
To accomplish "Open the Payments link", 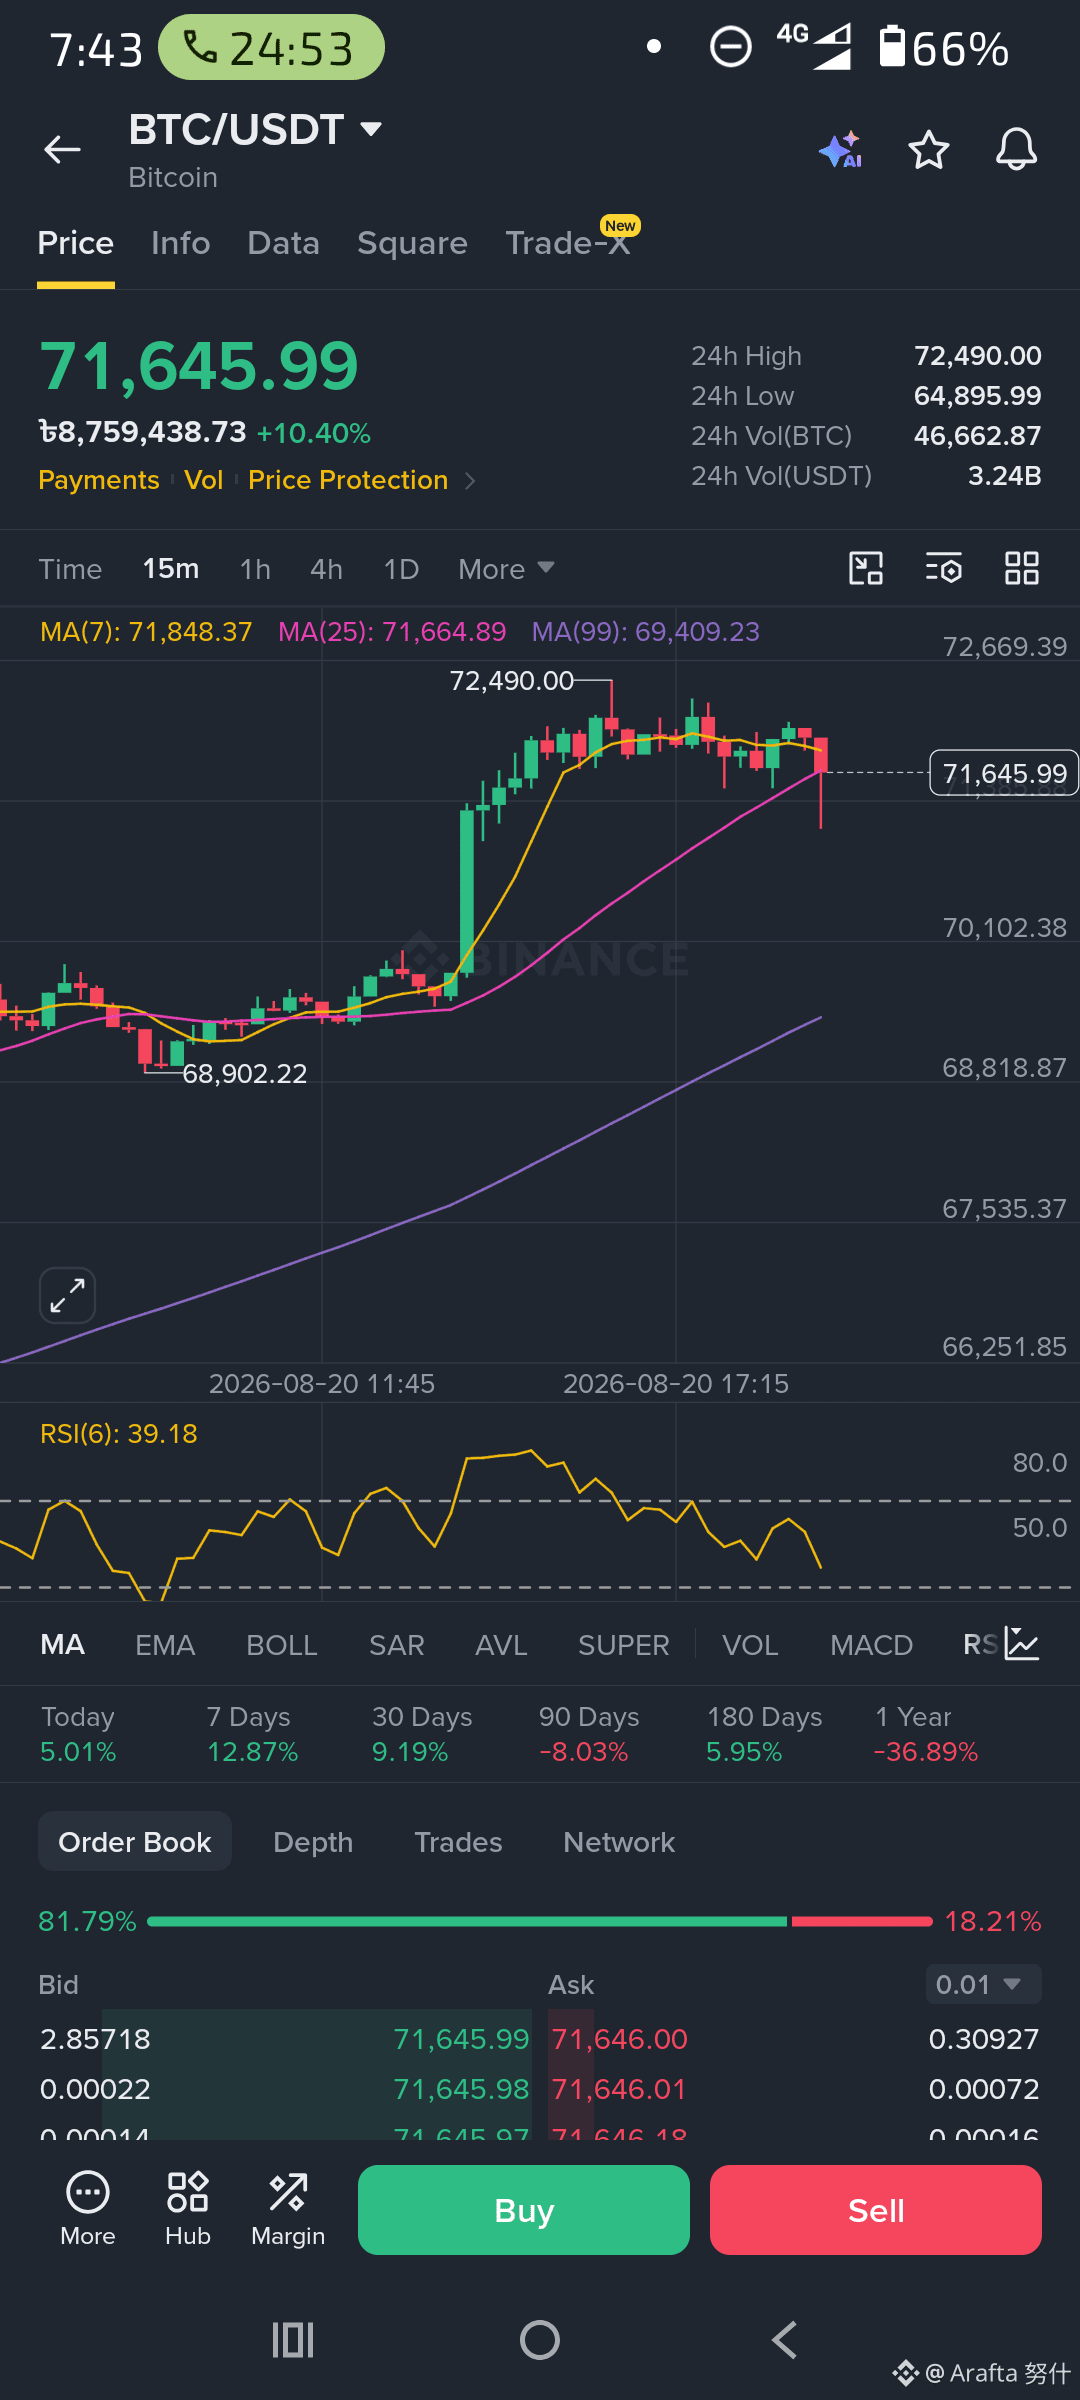I will click(x=99, y=481).
